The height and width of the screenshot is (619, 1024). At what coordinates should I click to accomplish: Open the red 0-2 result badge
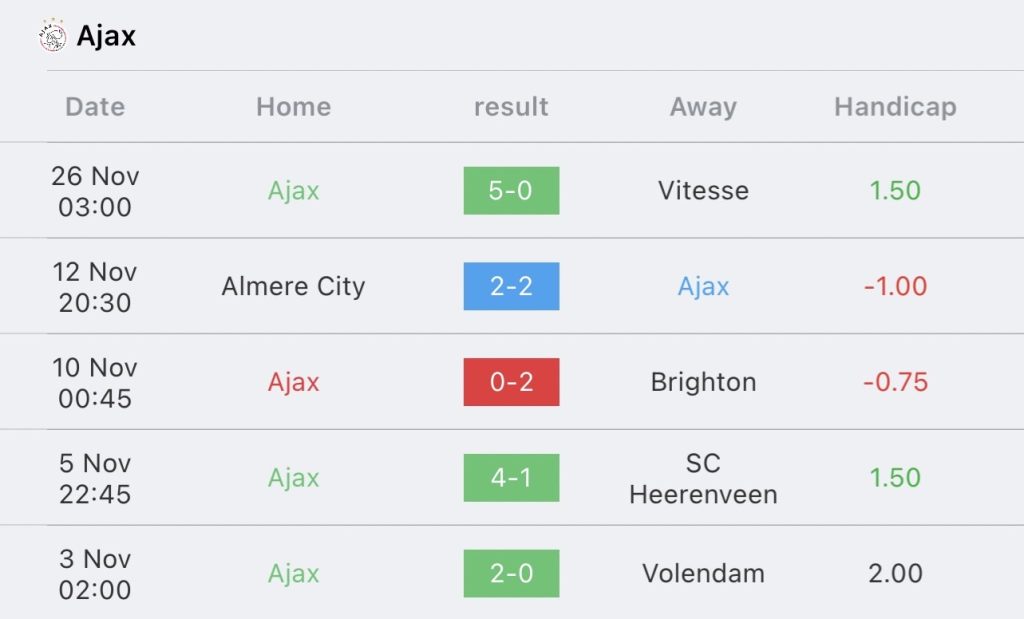point(511,382)
